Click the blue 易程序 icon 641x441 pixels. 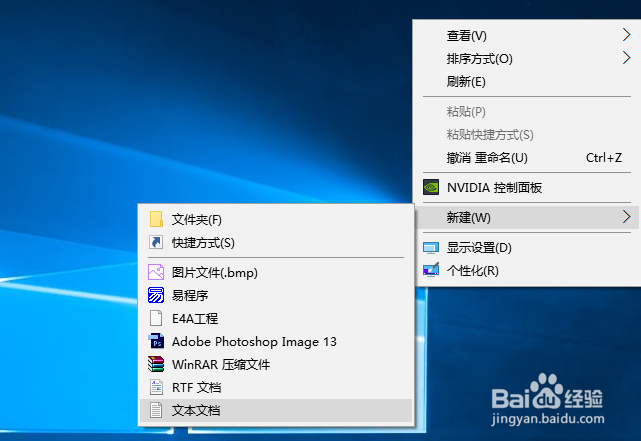(156, 295)
